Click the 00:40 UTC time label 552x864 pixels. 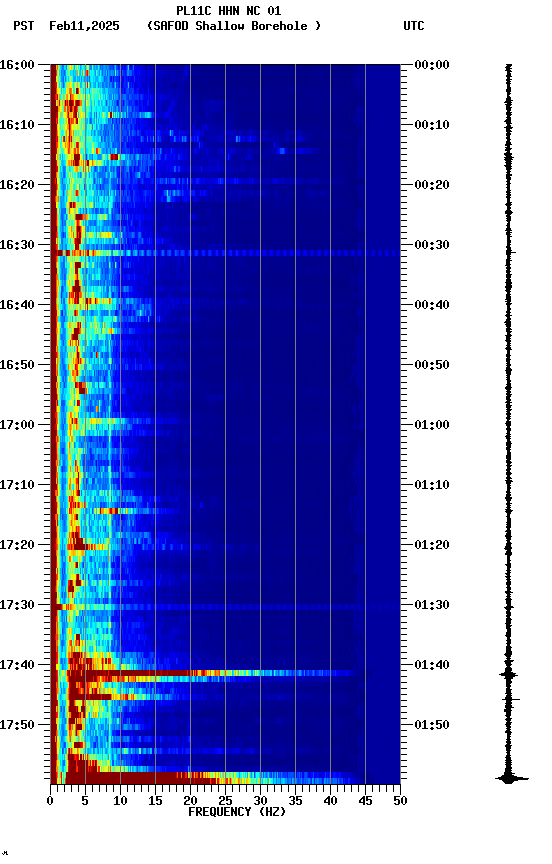pos(432,305)
